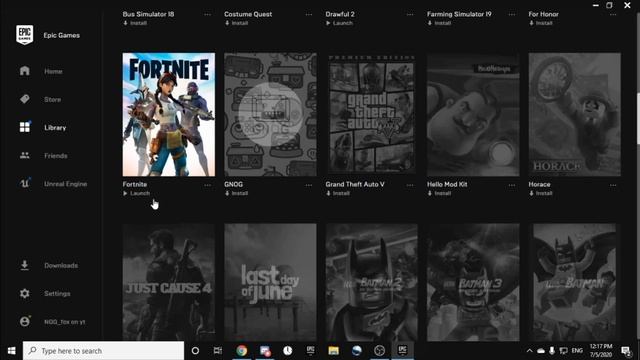Image resolution: width=640 pixels, height=360 pixels.
Task: Install Grand Theft Auto V
Action: coord(338,193)
